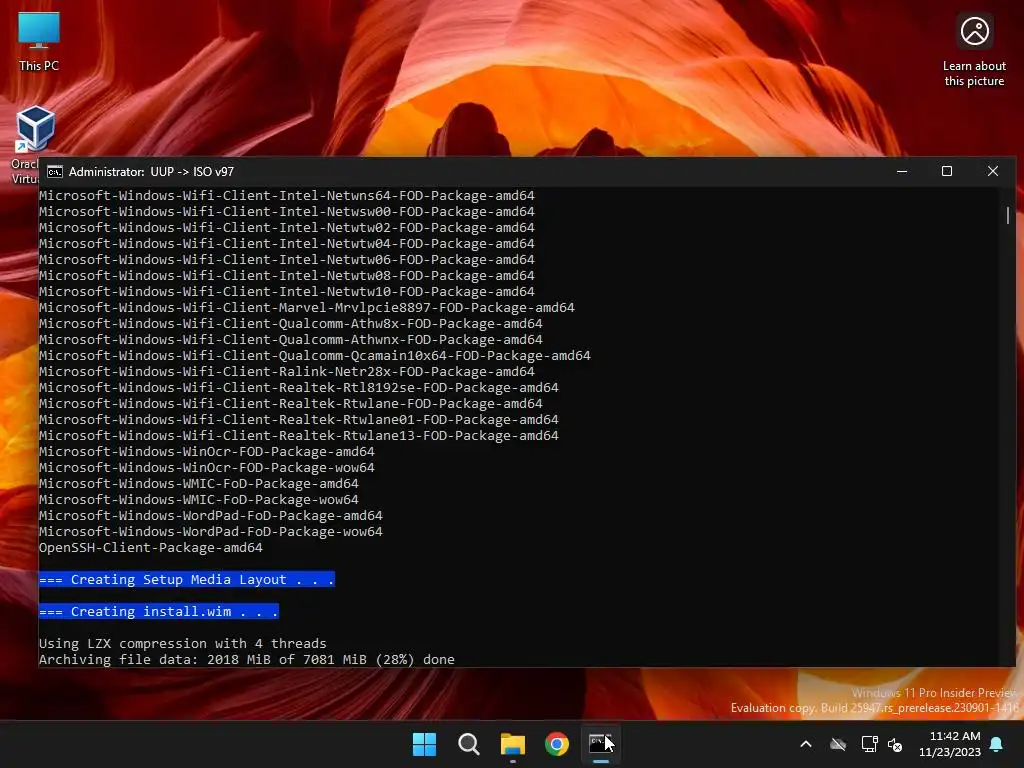Click the Intel-Netwns64 package line
This screenshot has width=1024, height=768.
point(287,195)
